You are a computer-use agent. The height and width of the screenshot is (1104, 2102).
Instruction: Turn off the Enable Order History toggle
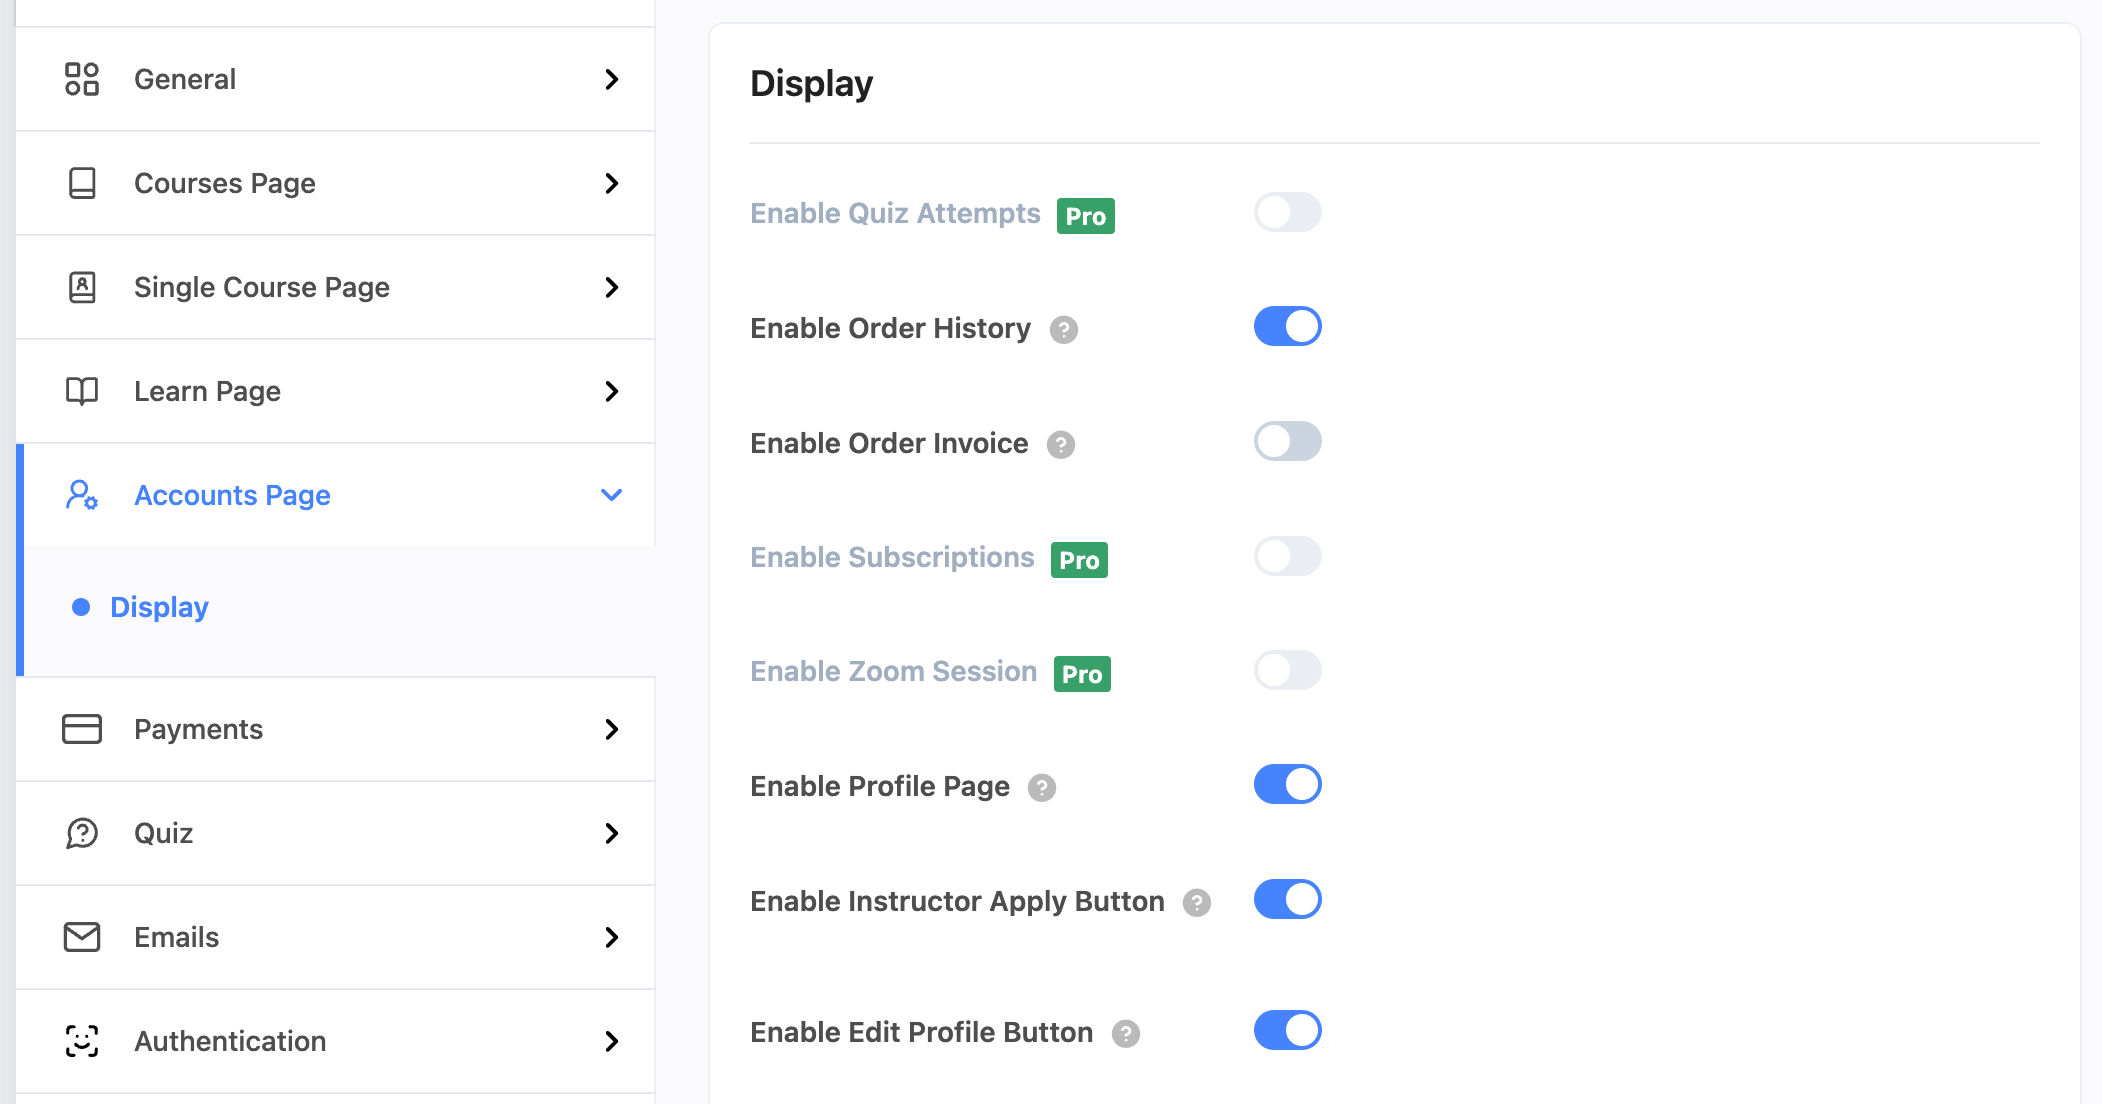click(x=1288, y=327)
